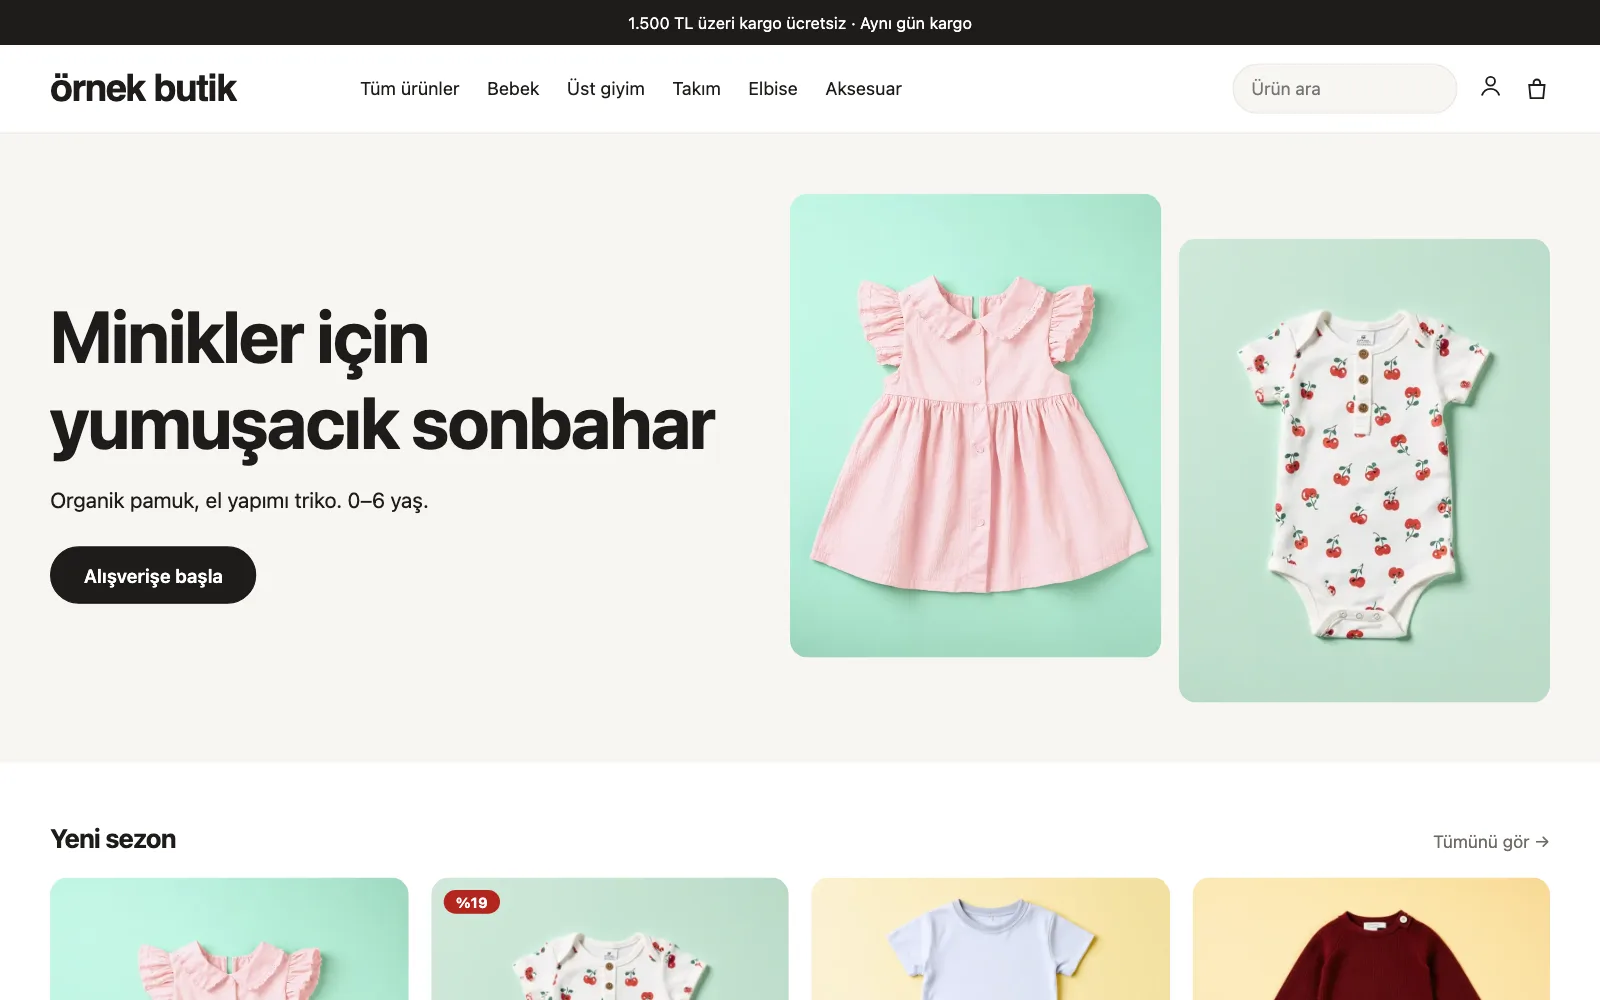
Task: Click the Alışverişe başla button
Action: coord(153,575)
